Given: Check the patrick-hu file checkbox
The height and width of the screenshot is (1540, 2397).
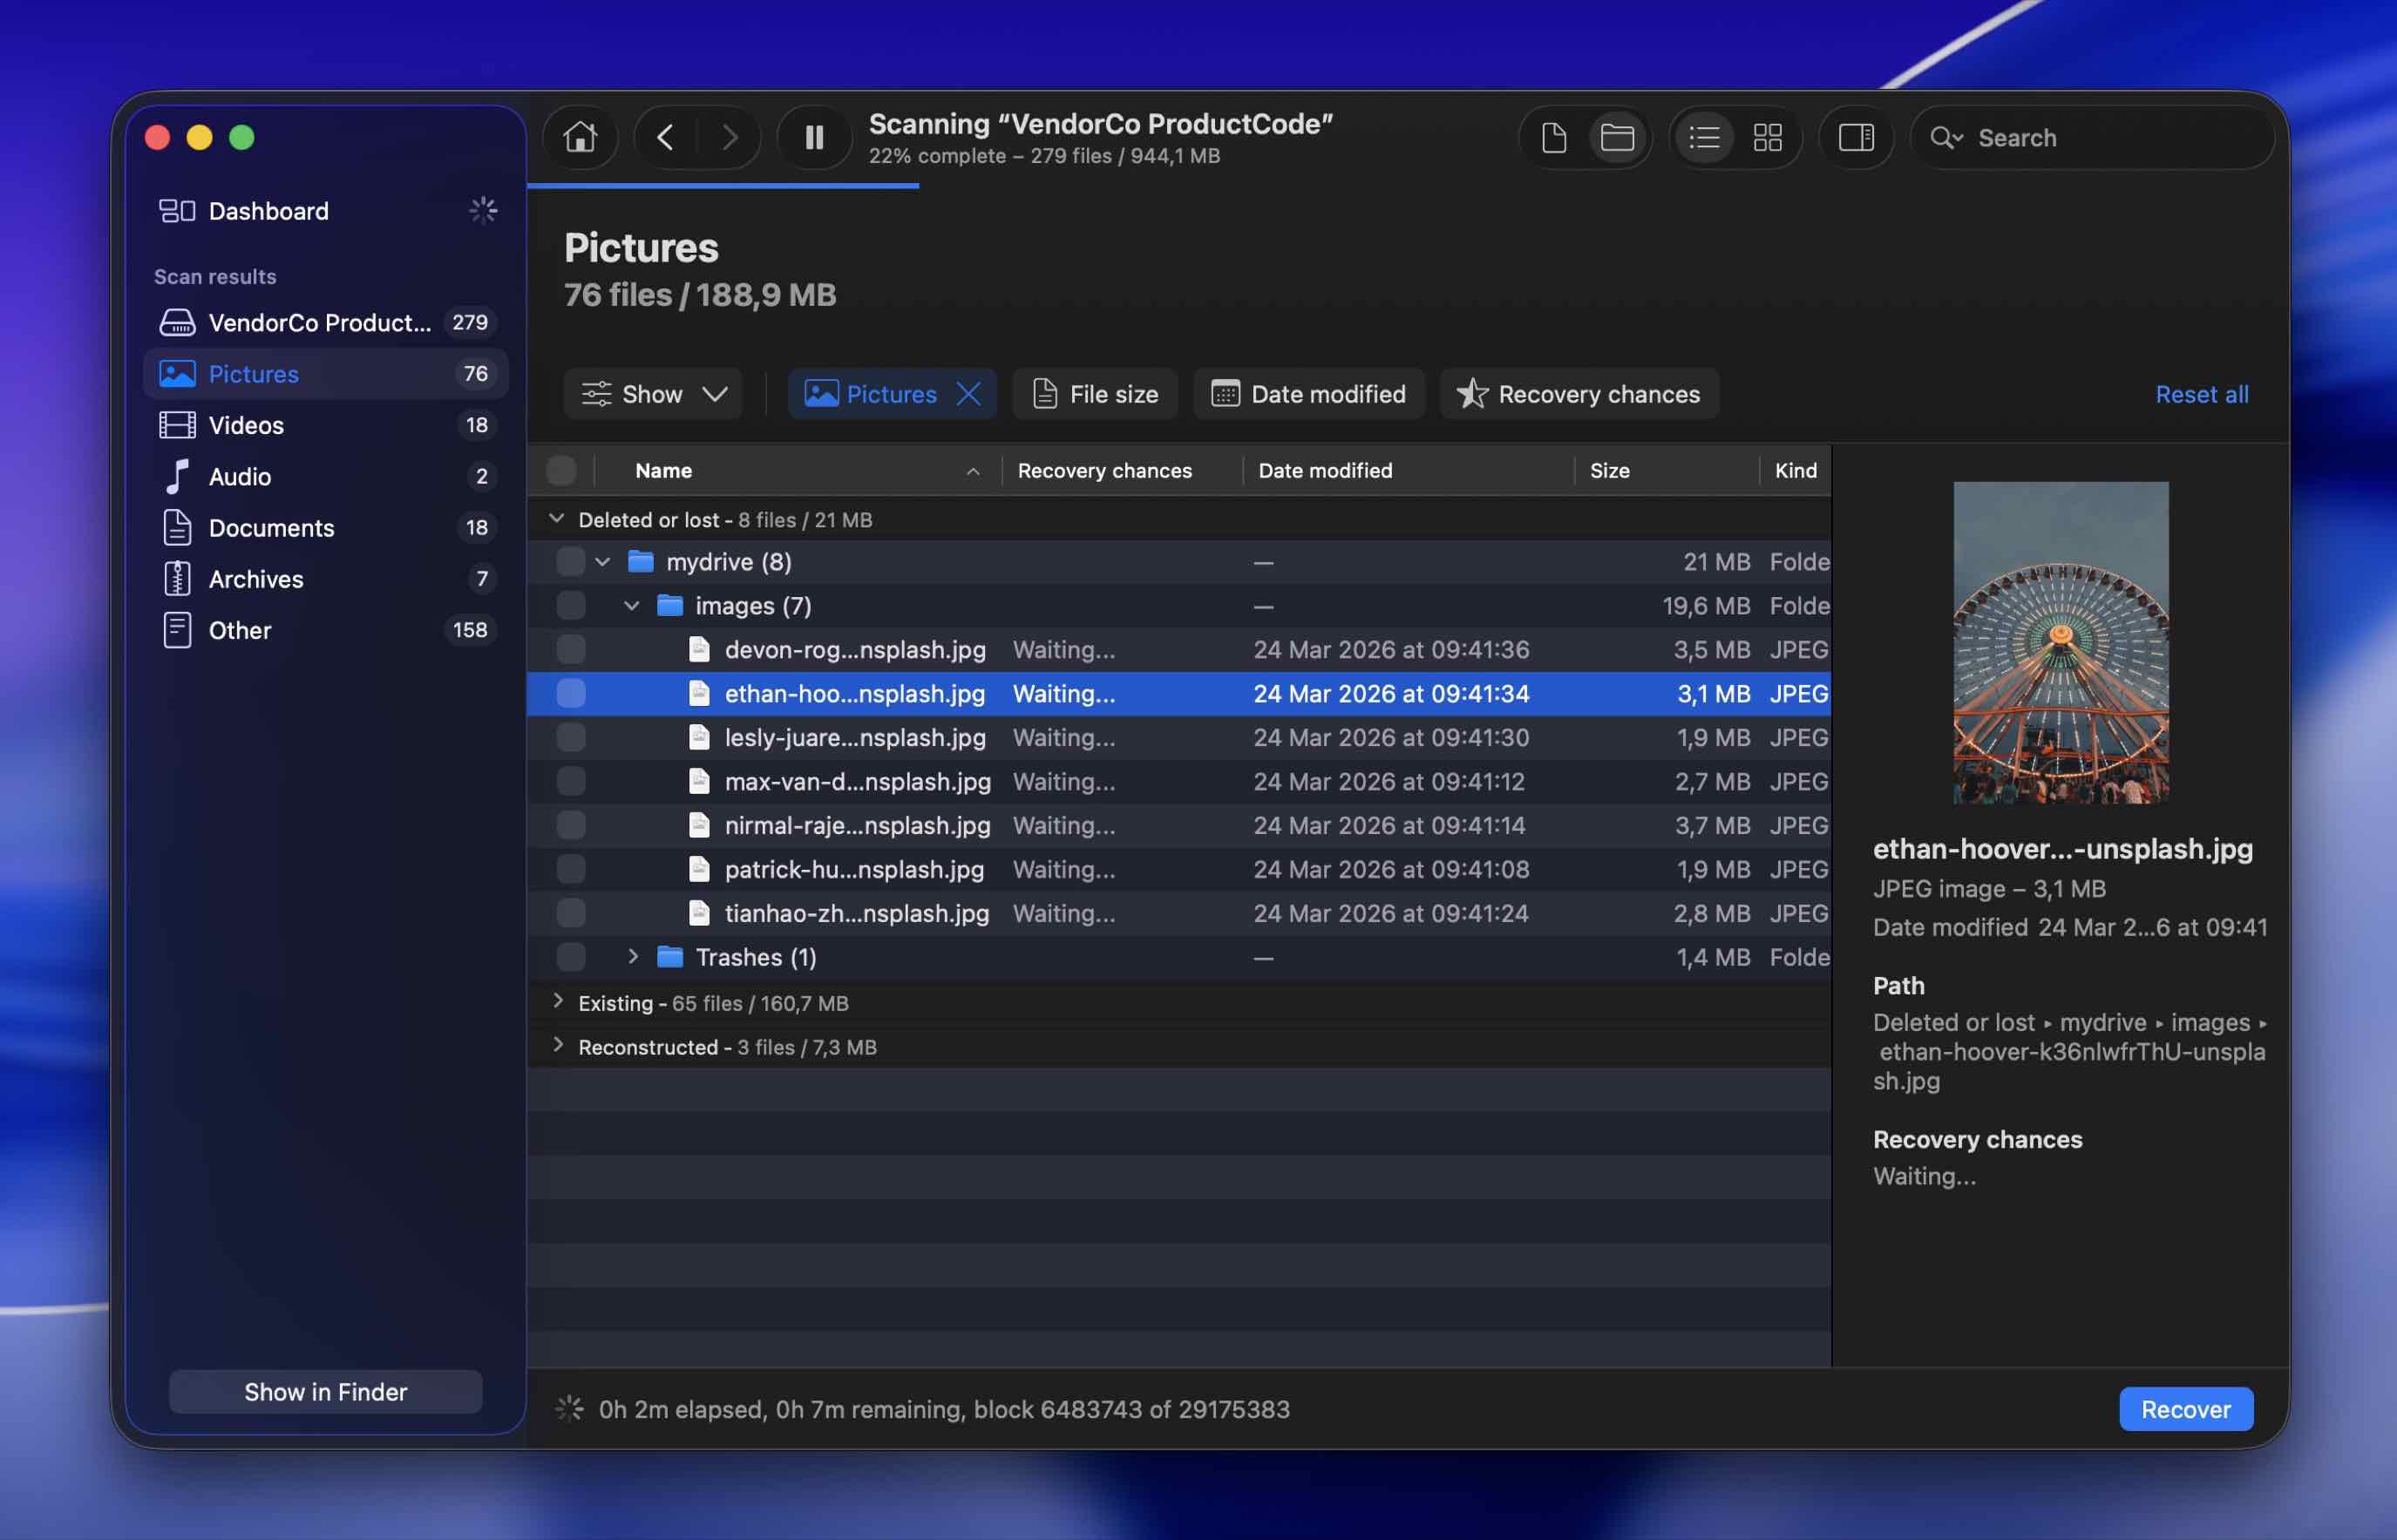Looking at the screenshot, I should [571, 870].
